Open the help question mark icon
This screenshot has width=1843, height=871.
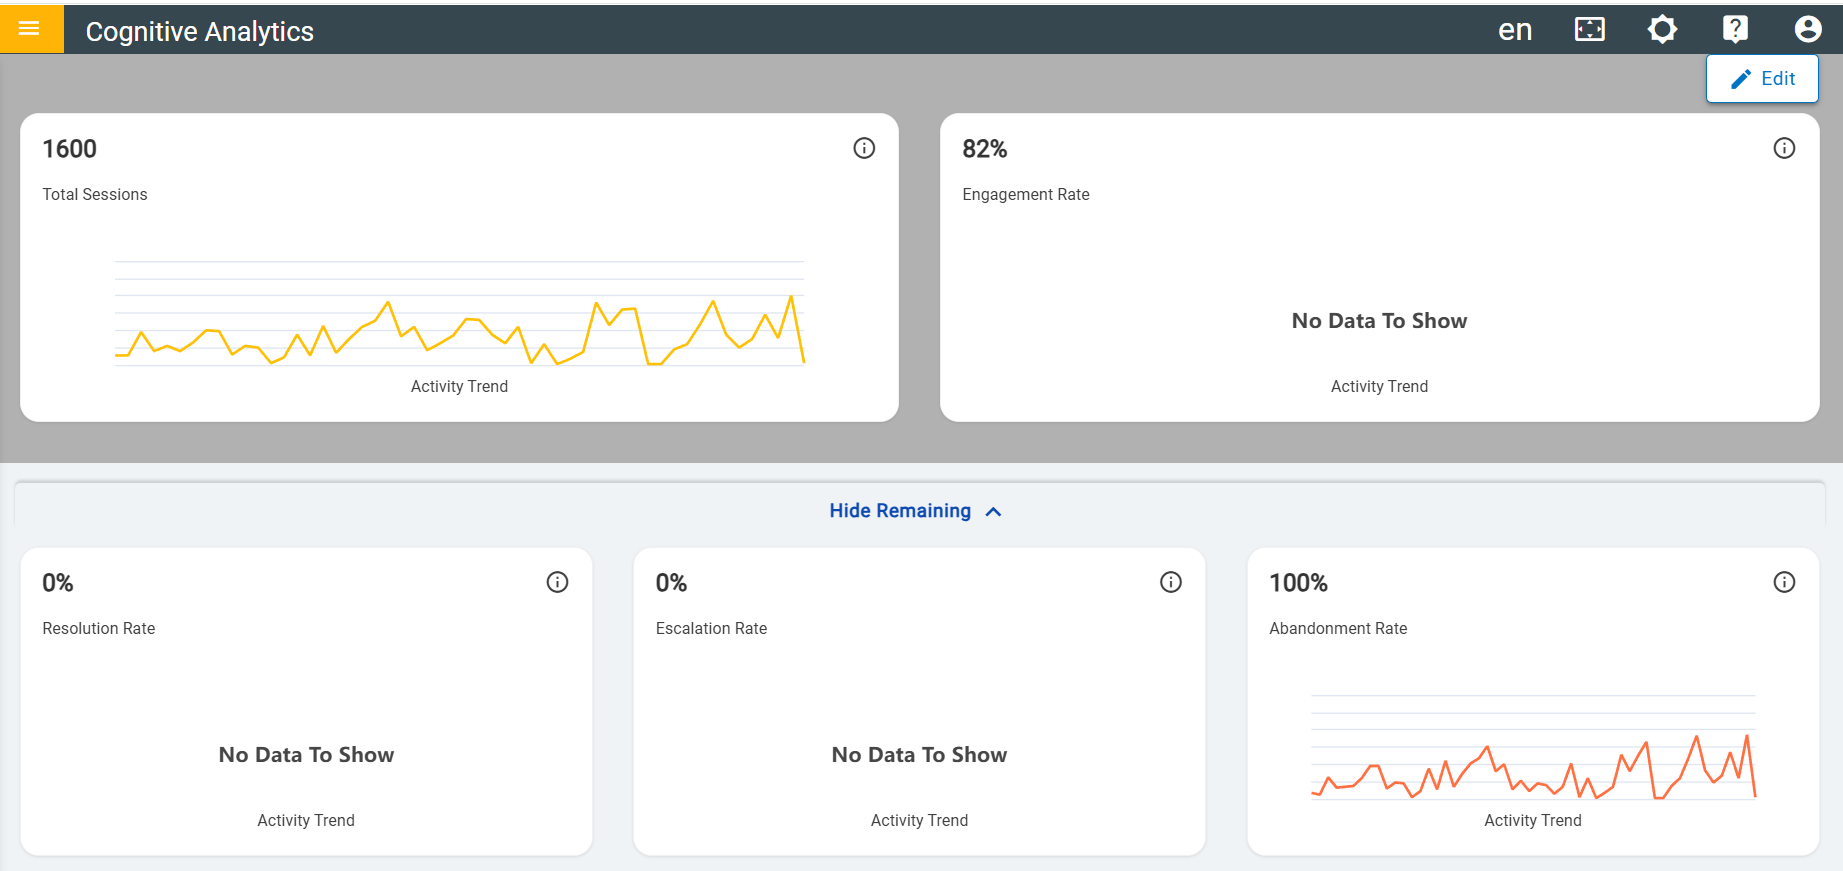(1735, 29)
